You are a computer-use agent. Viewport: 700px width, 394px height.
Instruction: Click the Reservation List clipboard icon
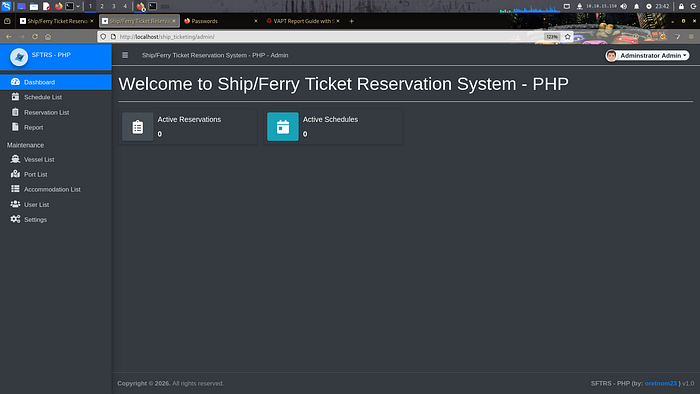pyautogui.click(x=15, y=112)
